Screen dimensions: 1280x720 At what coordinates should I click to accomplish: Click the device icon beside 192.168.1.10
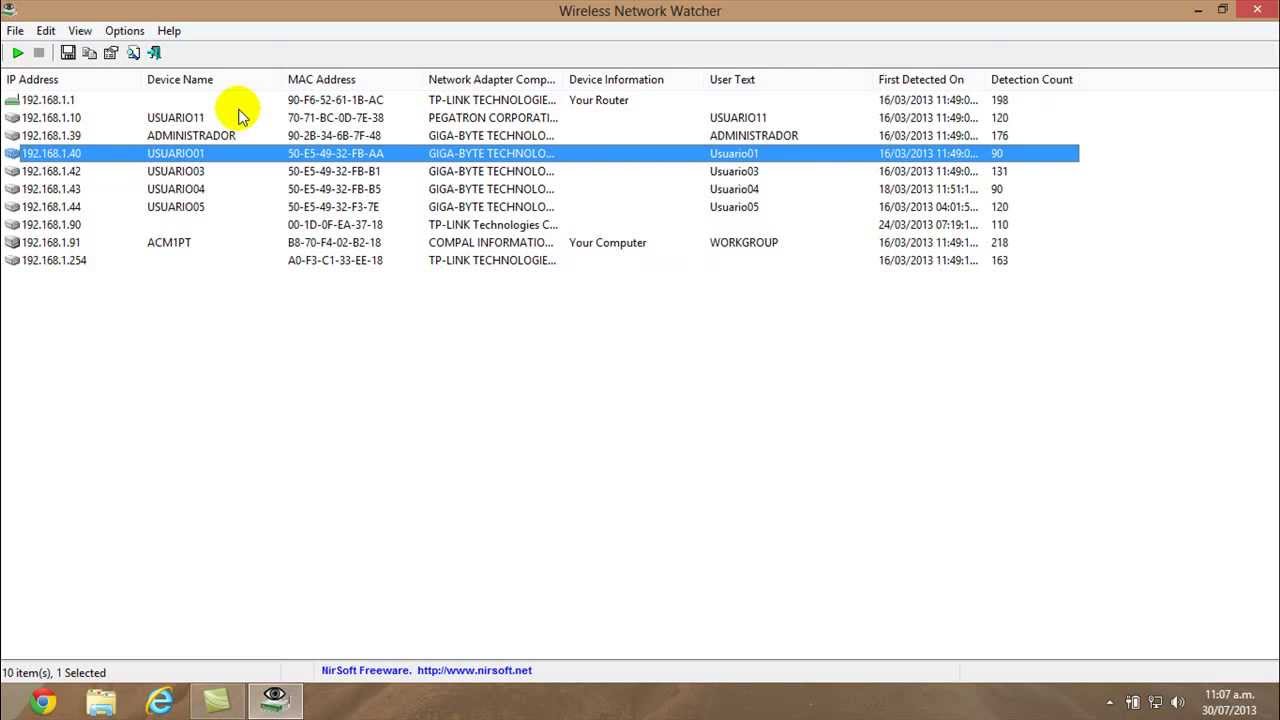click(x=12, y=118)
